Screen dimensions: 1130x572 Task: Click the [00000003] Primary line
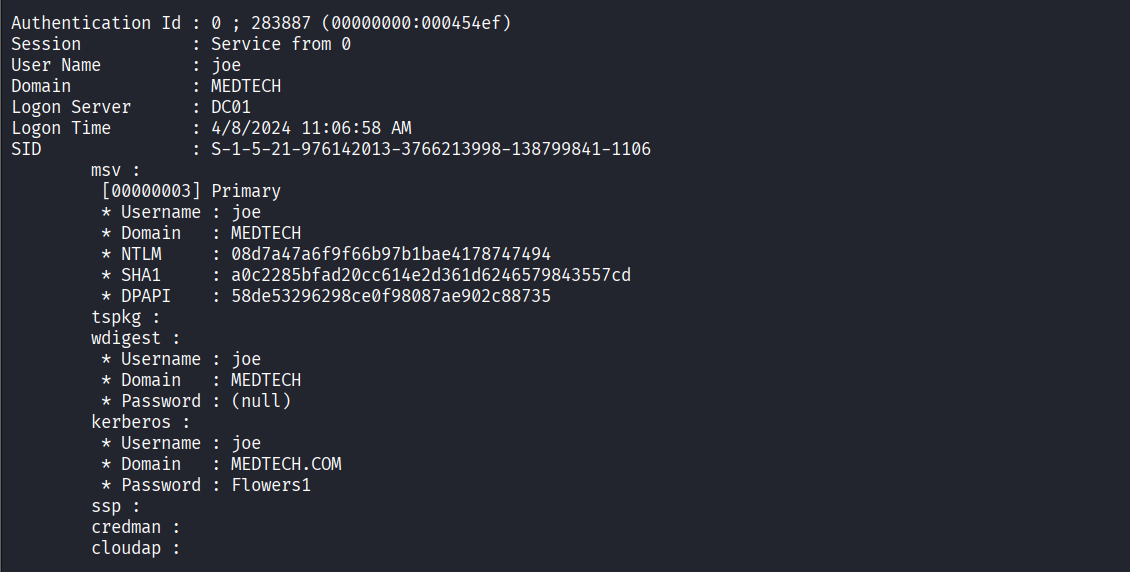pyautogui.click(x=191, y=191)
